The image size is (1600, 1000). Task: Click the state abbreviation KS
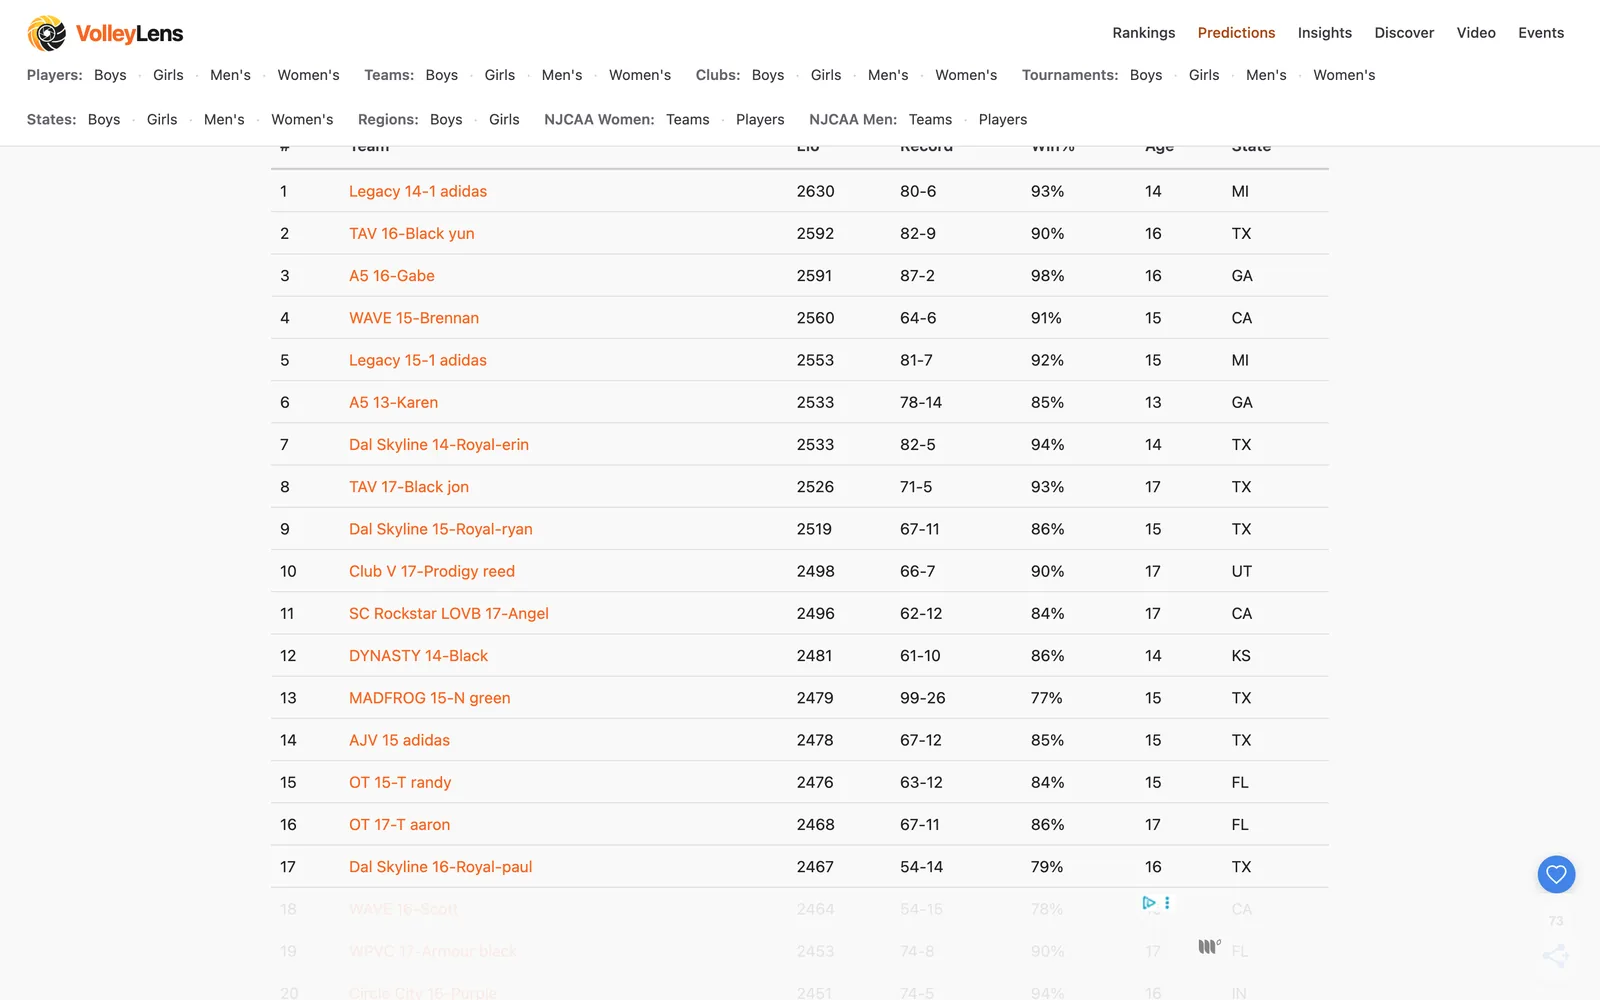point(1241,656)
